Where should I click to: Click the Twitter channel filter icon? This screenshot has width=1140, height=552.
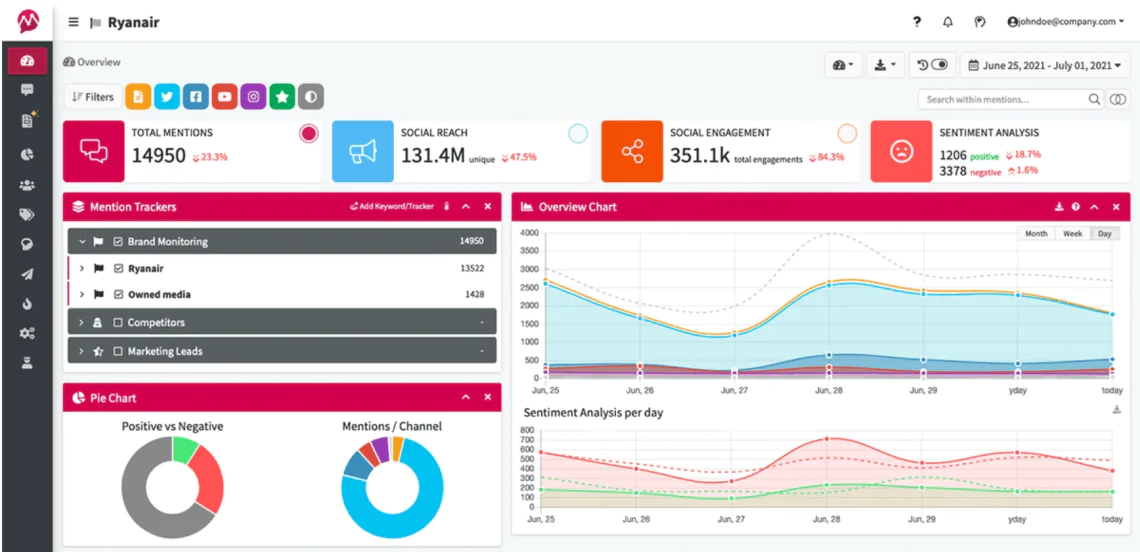point(166,97)
